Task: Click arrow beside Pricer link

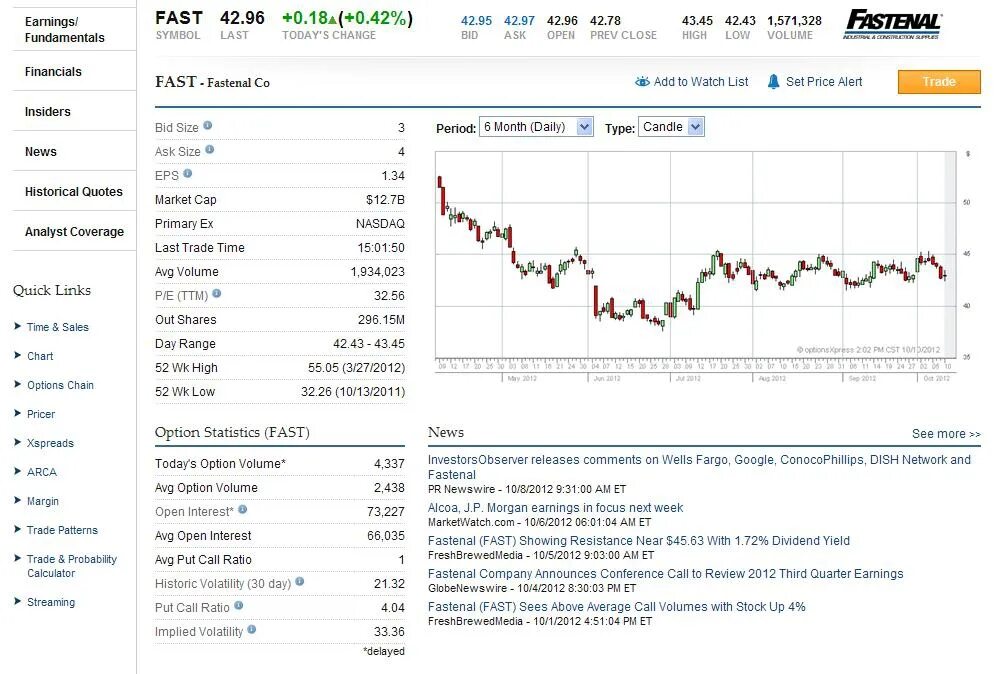Action: click(18, 413)
